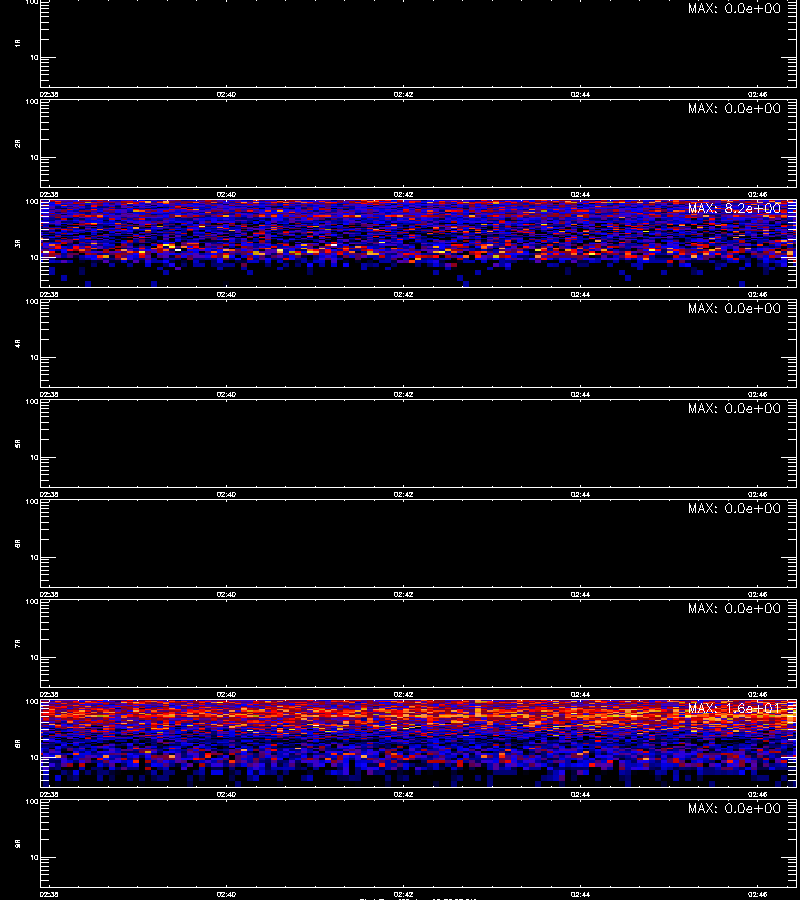Click the 02:40 tick label under 6R panel
Image resolution: width=800 pixels, height=900 pixels.
[226, 595]
